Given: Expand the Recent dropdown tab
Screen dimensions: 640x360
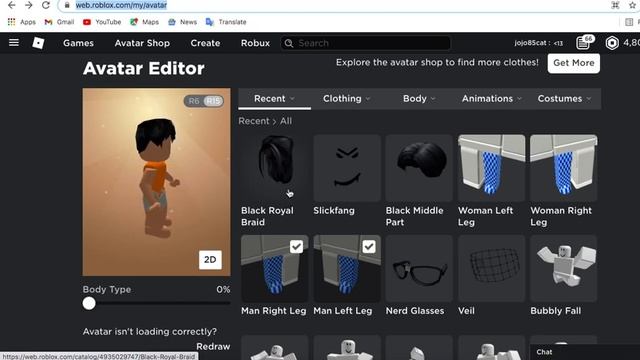Looking at the screenshot, I should point(274,99).
